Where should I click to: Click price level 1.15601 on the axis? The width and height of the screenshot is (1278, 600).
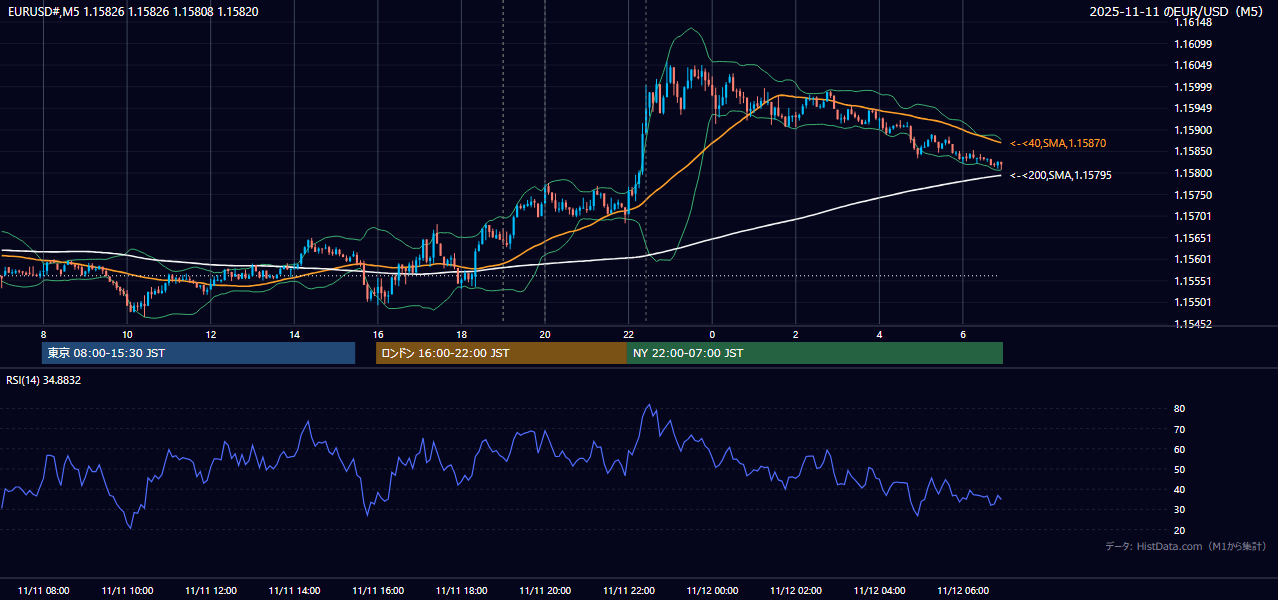click(1193, 259)
